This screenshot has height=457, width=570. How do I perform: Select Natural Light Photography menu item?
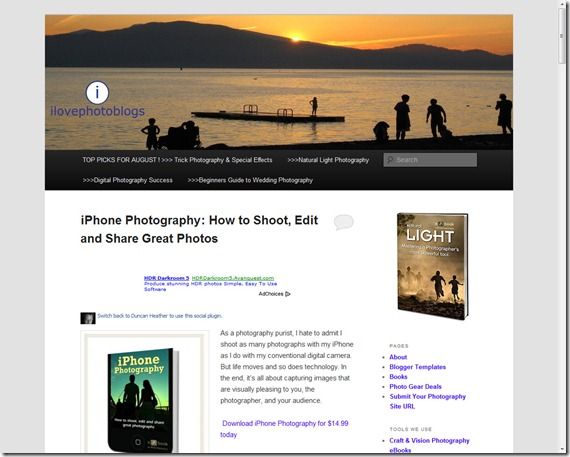tap(328, 160)
